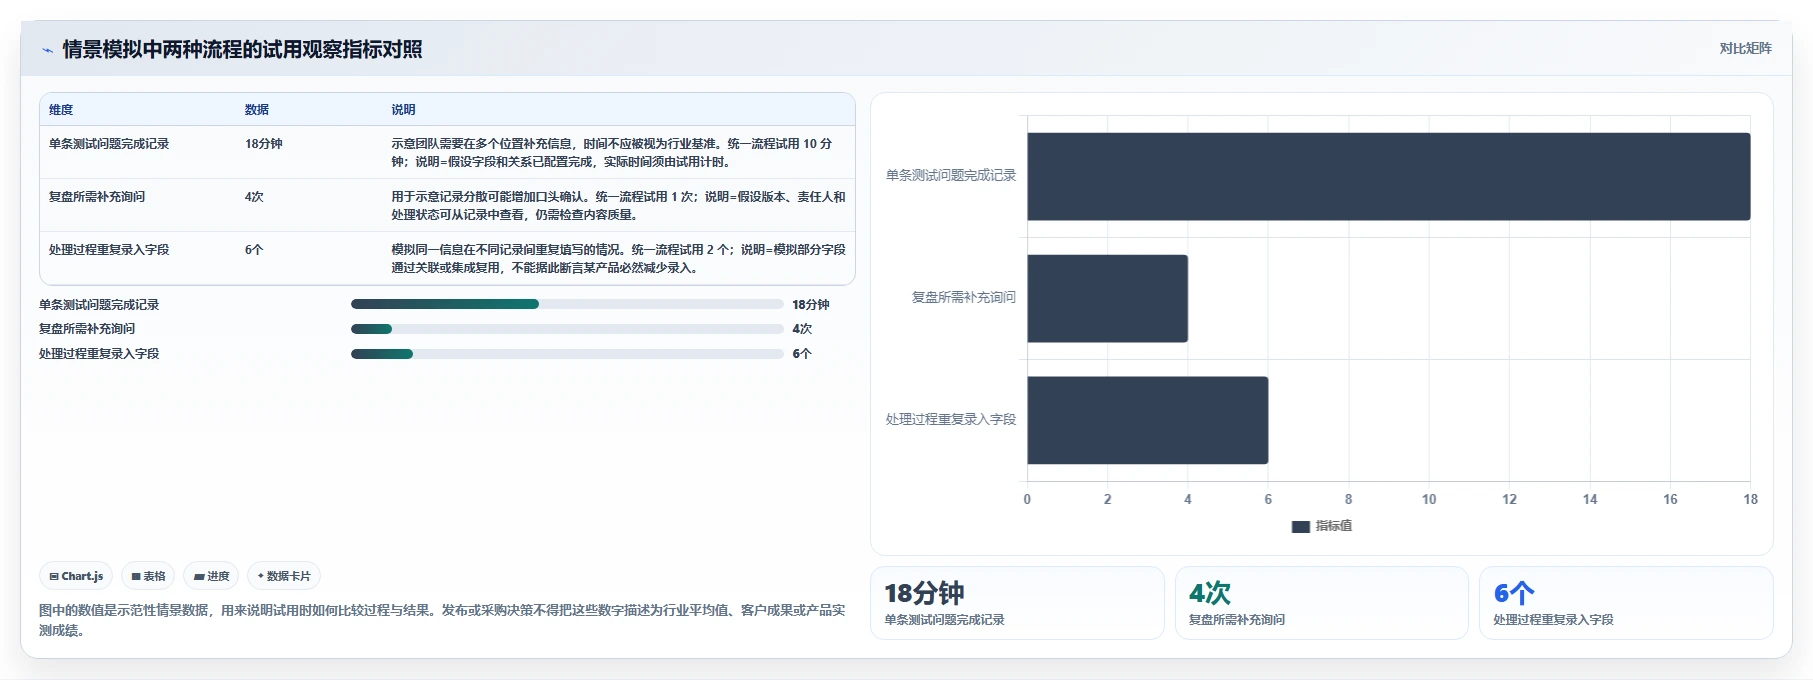Select the Chart.js tag chip
Image resolution: width=1813 pixels, height=680 pixels.
tap(76, 576)
